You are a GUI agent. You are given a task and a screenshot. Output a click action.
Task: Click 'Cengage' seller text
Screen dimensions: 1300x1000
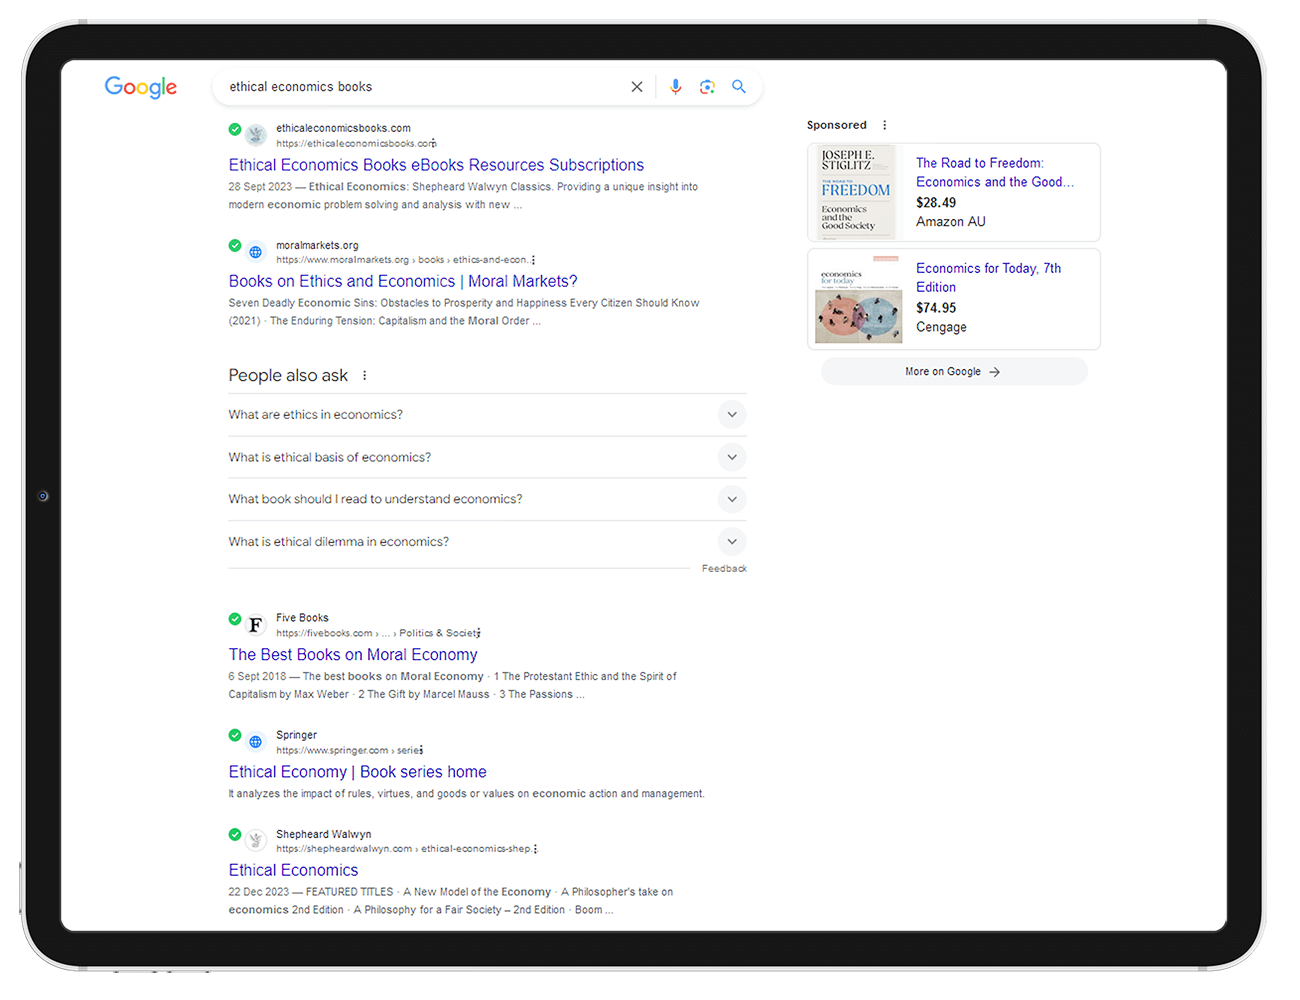[x=941, y=327]
